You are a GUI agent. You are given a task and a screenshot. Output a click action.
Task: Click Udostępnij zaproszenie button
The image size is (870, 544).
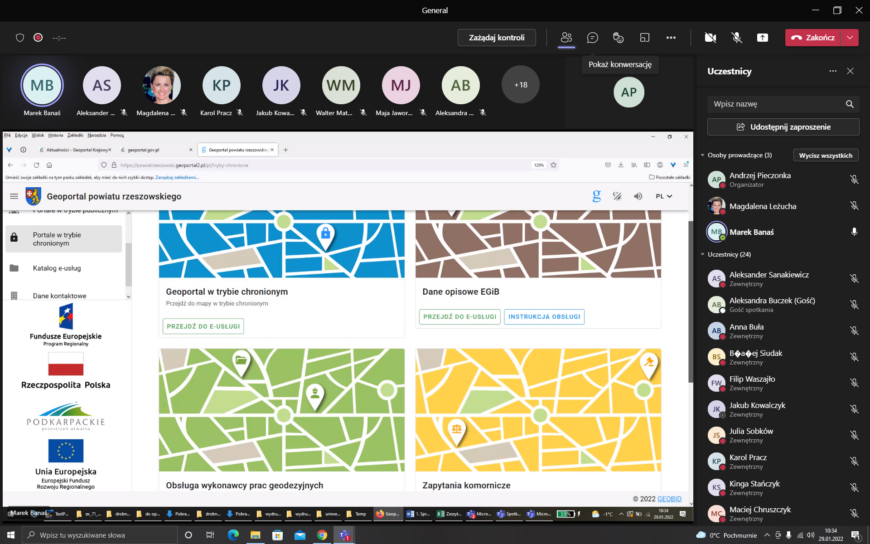pos(783,127)
